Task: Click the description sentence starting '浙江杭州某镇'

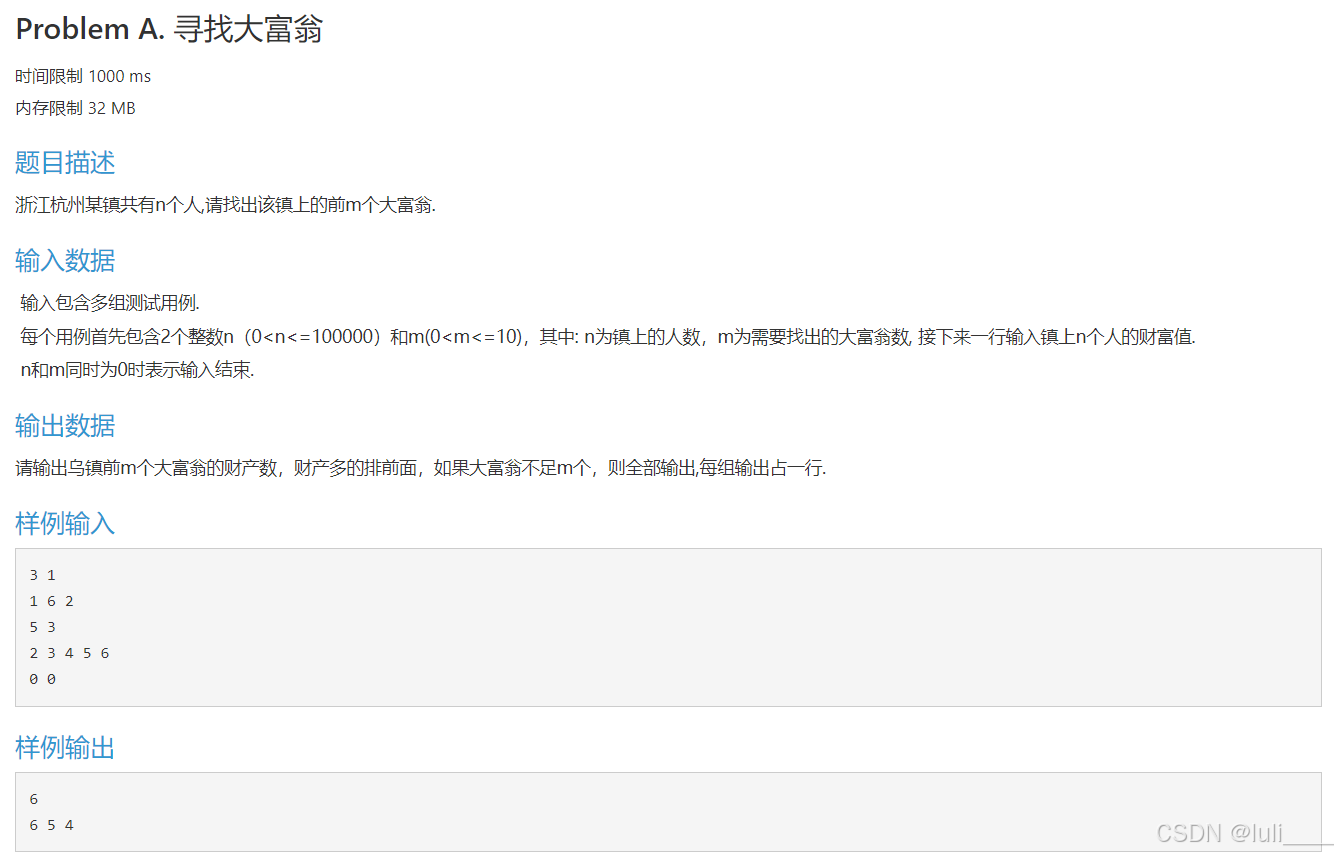Action: pyautogui.click(x=226, y=206)
